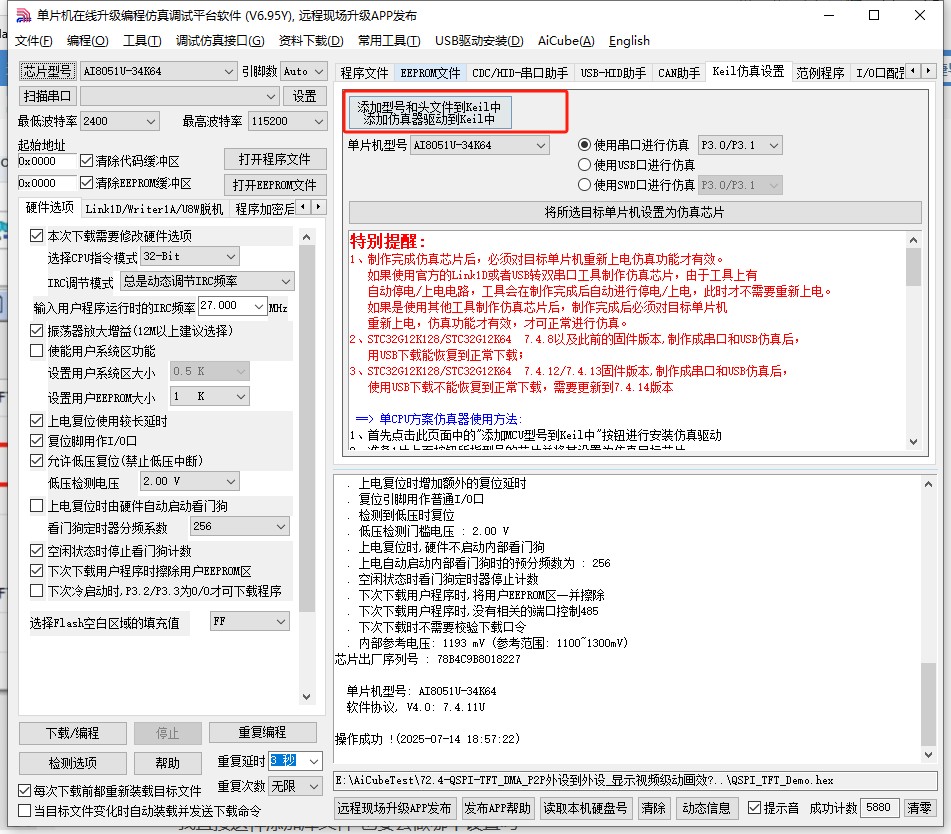
Task: Select 使用USB口进行仿真 radio button
Action: 584,164
